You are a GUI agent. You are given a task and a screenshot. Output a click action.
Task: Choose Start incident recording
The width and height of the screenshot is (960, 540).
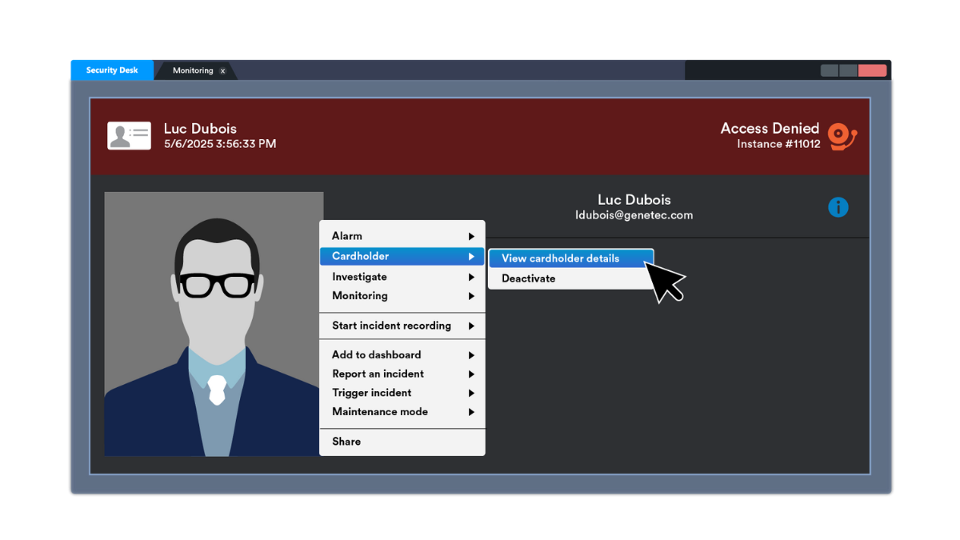(391, 326)
